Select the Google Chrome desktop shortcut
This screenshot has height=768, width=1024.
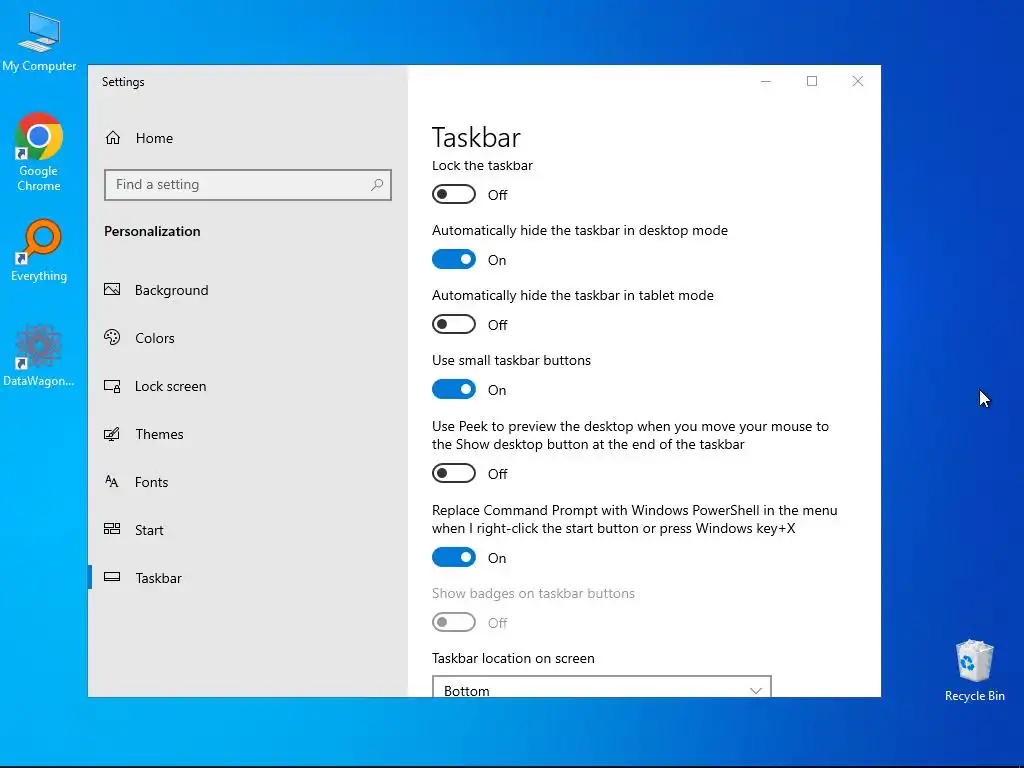point(39,152)
